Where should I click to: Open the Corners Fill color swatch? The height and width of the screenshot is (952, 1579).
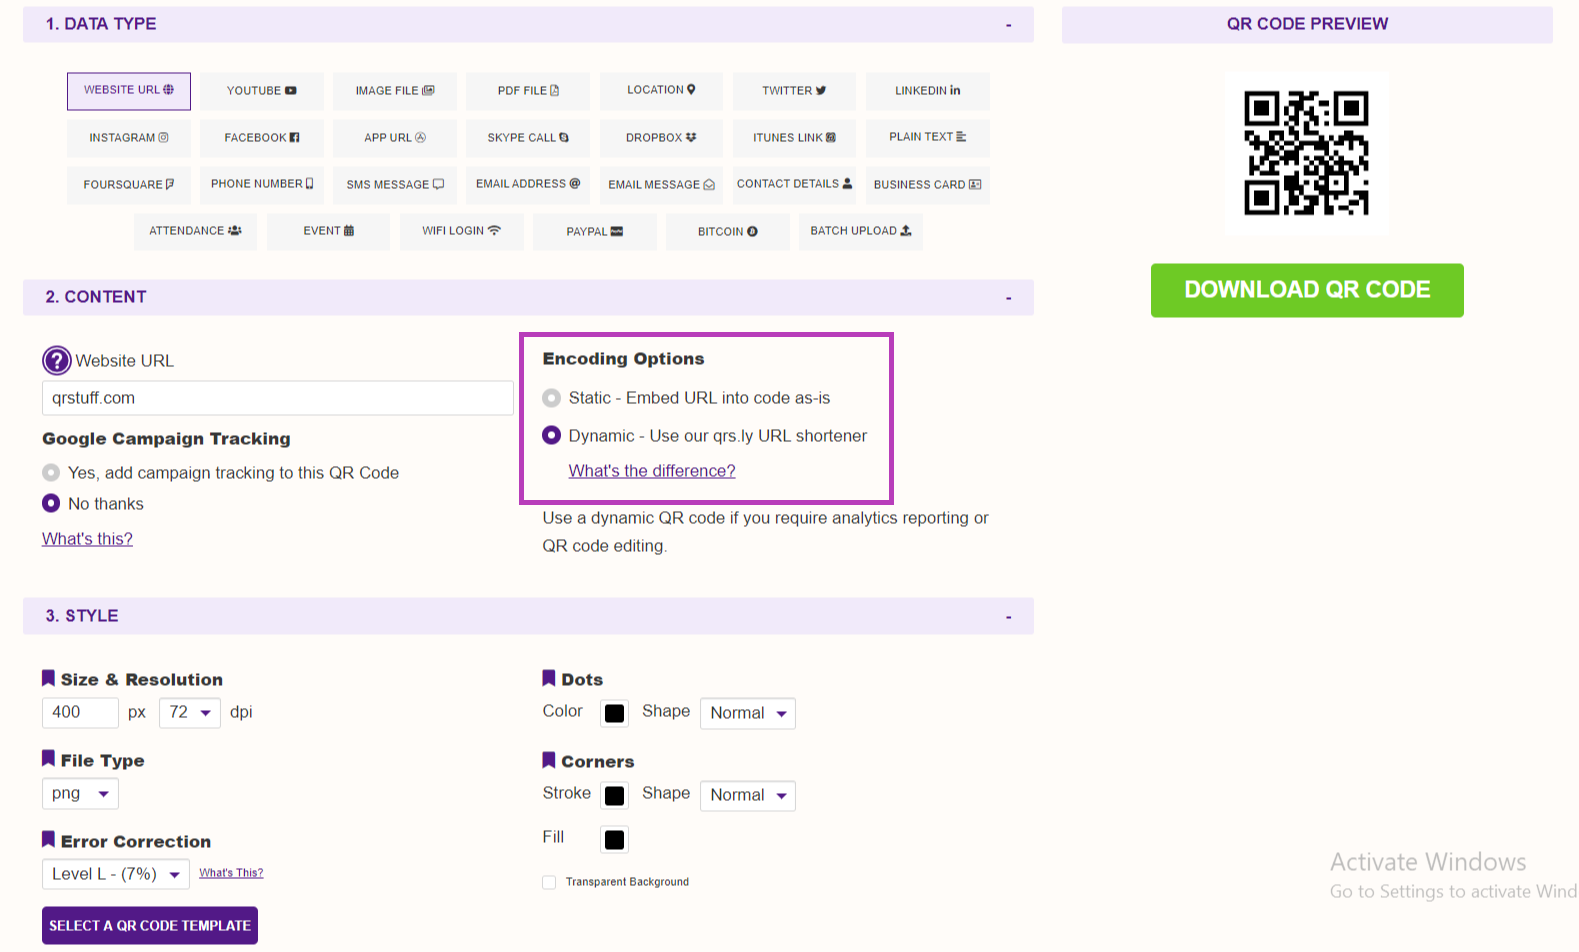(x=615, y=840)
